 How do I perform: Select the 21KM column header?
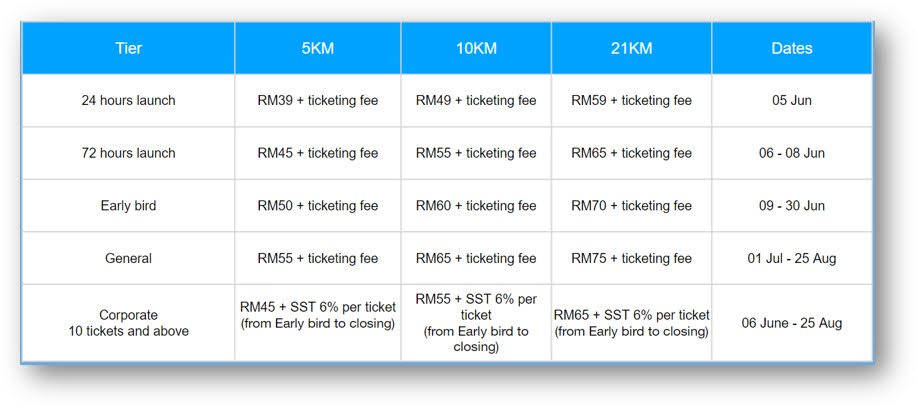(x=632, y=48)
